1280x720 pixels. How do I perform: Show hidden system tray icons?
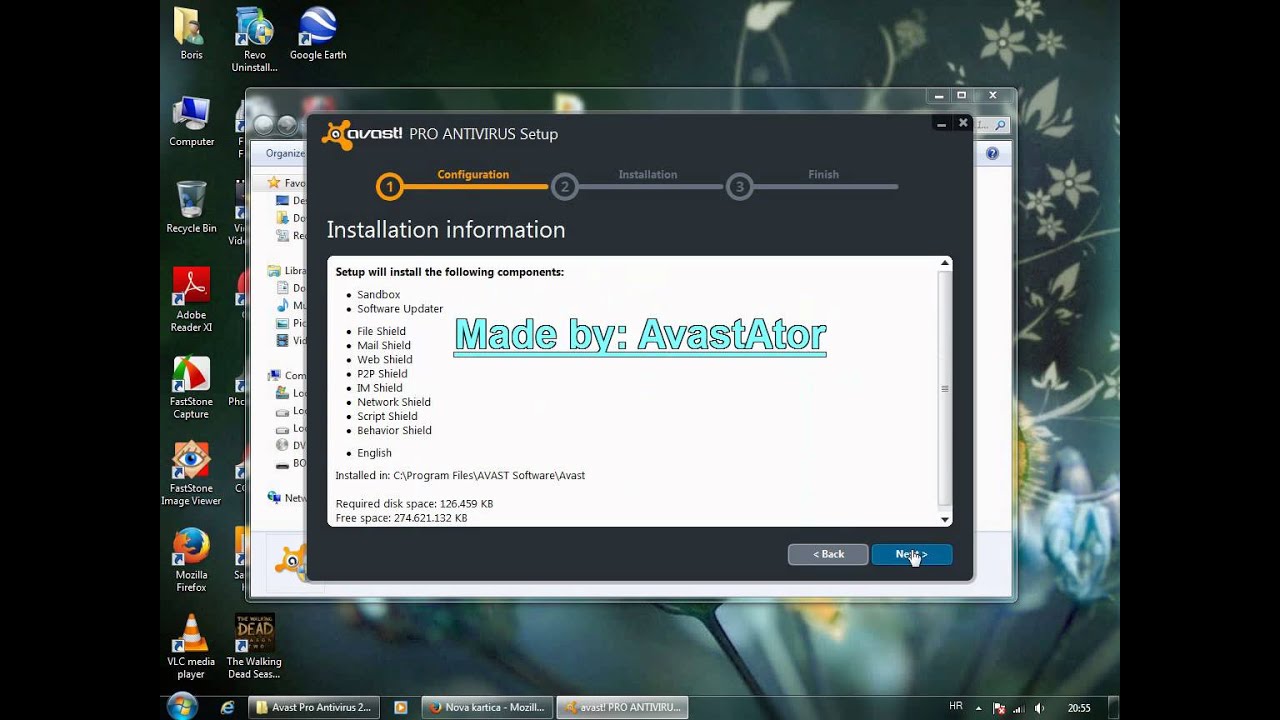coord(978,708)
